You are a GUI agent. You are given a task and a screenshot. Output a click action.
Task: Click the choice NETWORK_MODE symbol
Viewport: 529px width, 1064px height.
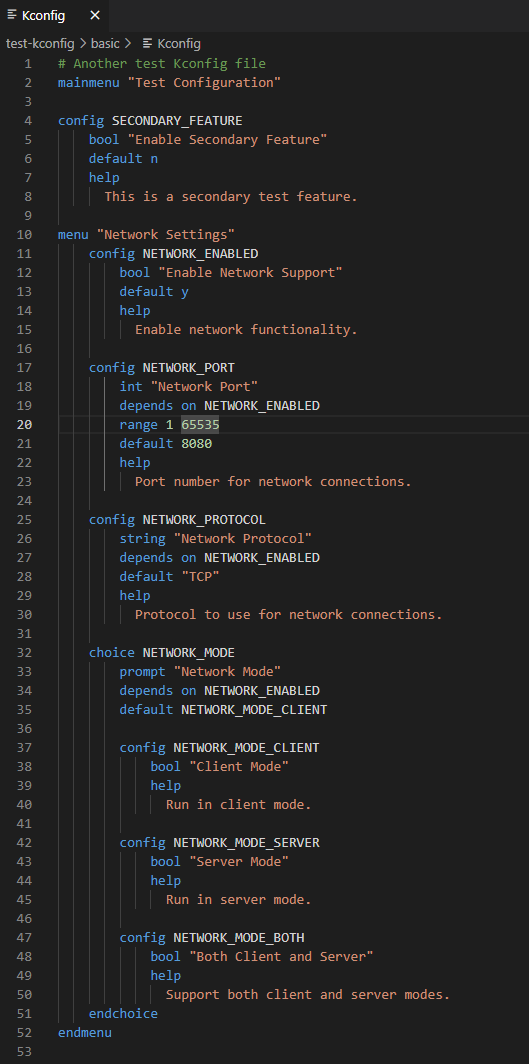(x=189, y=653)
